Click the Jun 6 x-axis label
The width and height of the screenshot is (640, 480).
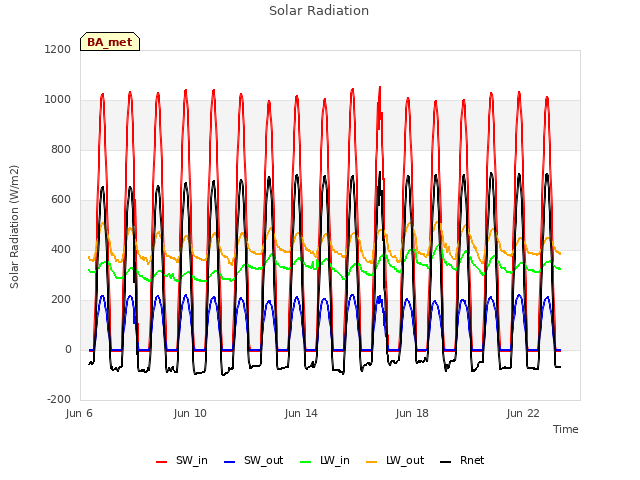pos(79,413)
